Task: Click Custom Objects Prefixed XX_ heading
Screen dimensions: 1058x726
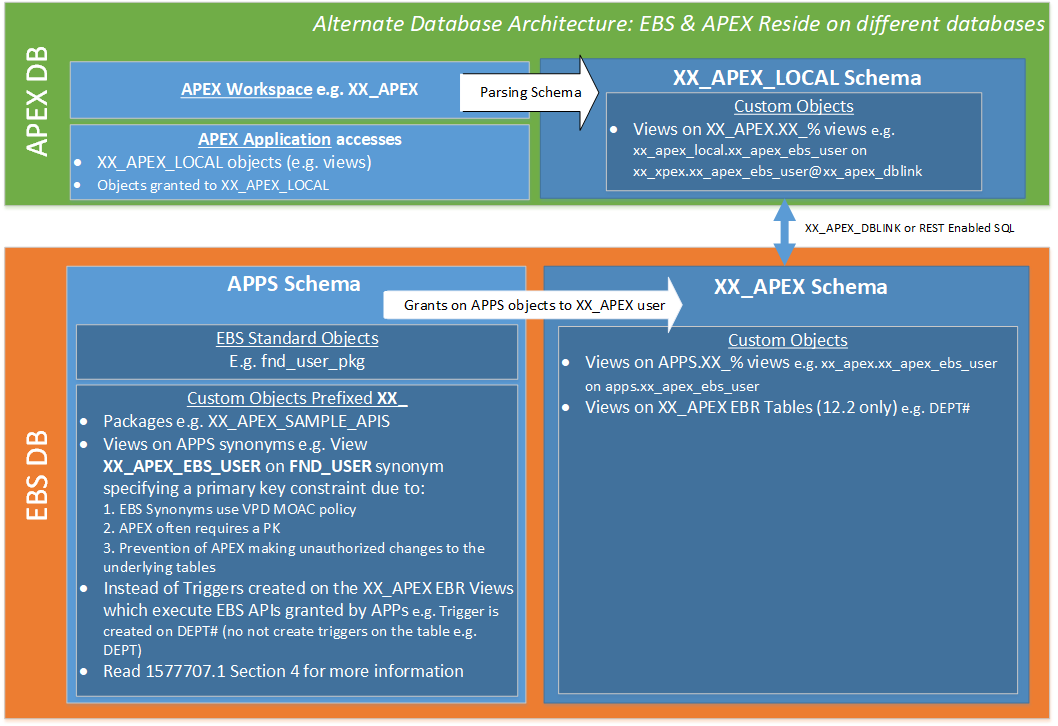Action: click(x=297, y=398)
